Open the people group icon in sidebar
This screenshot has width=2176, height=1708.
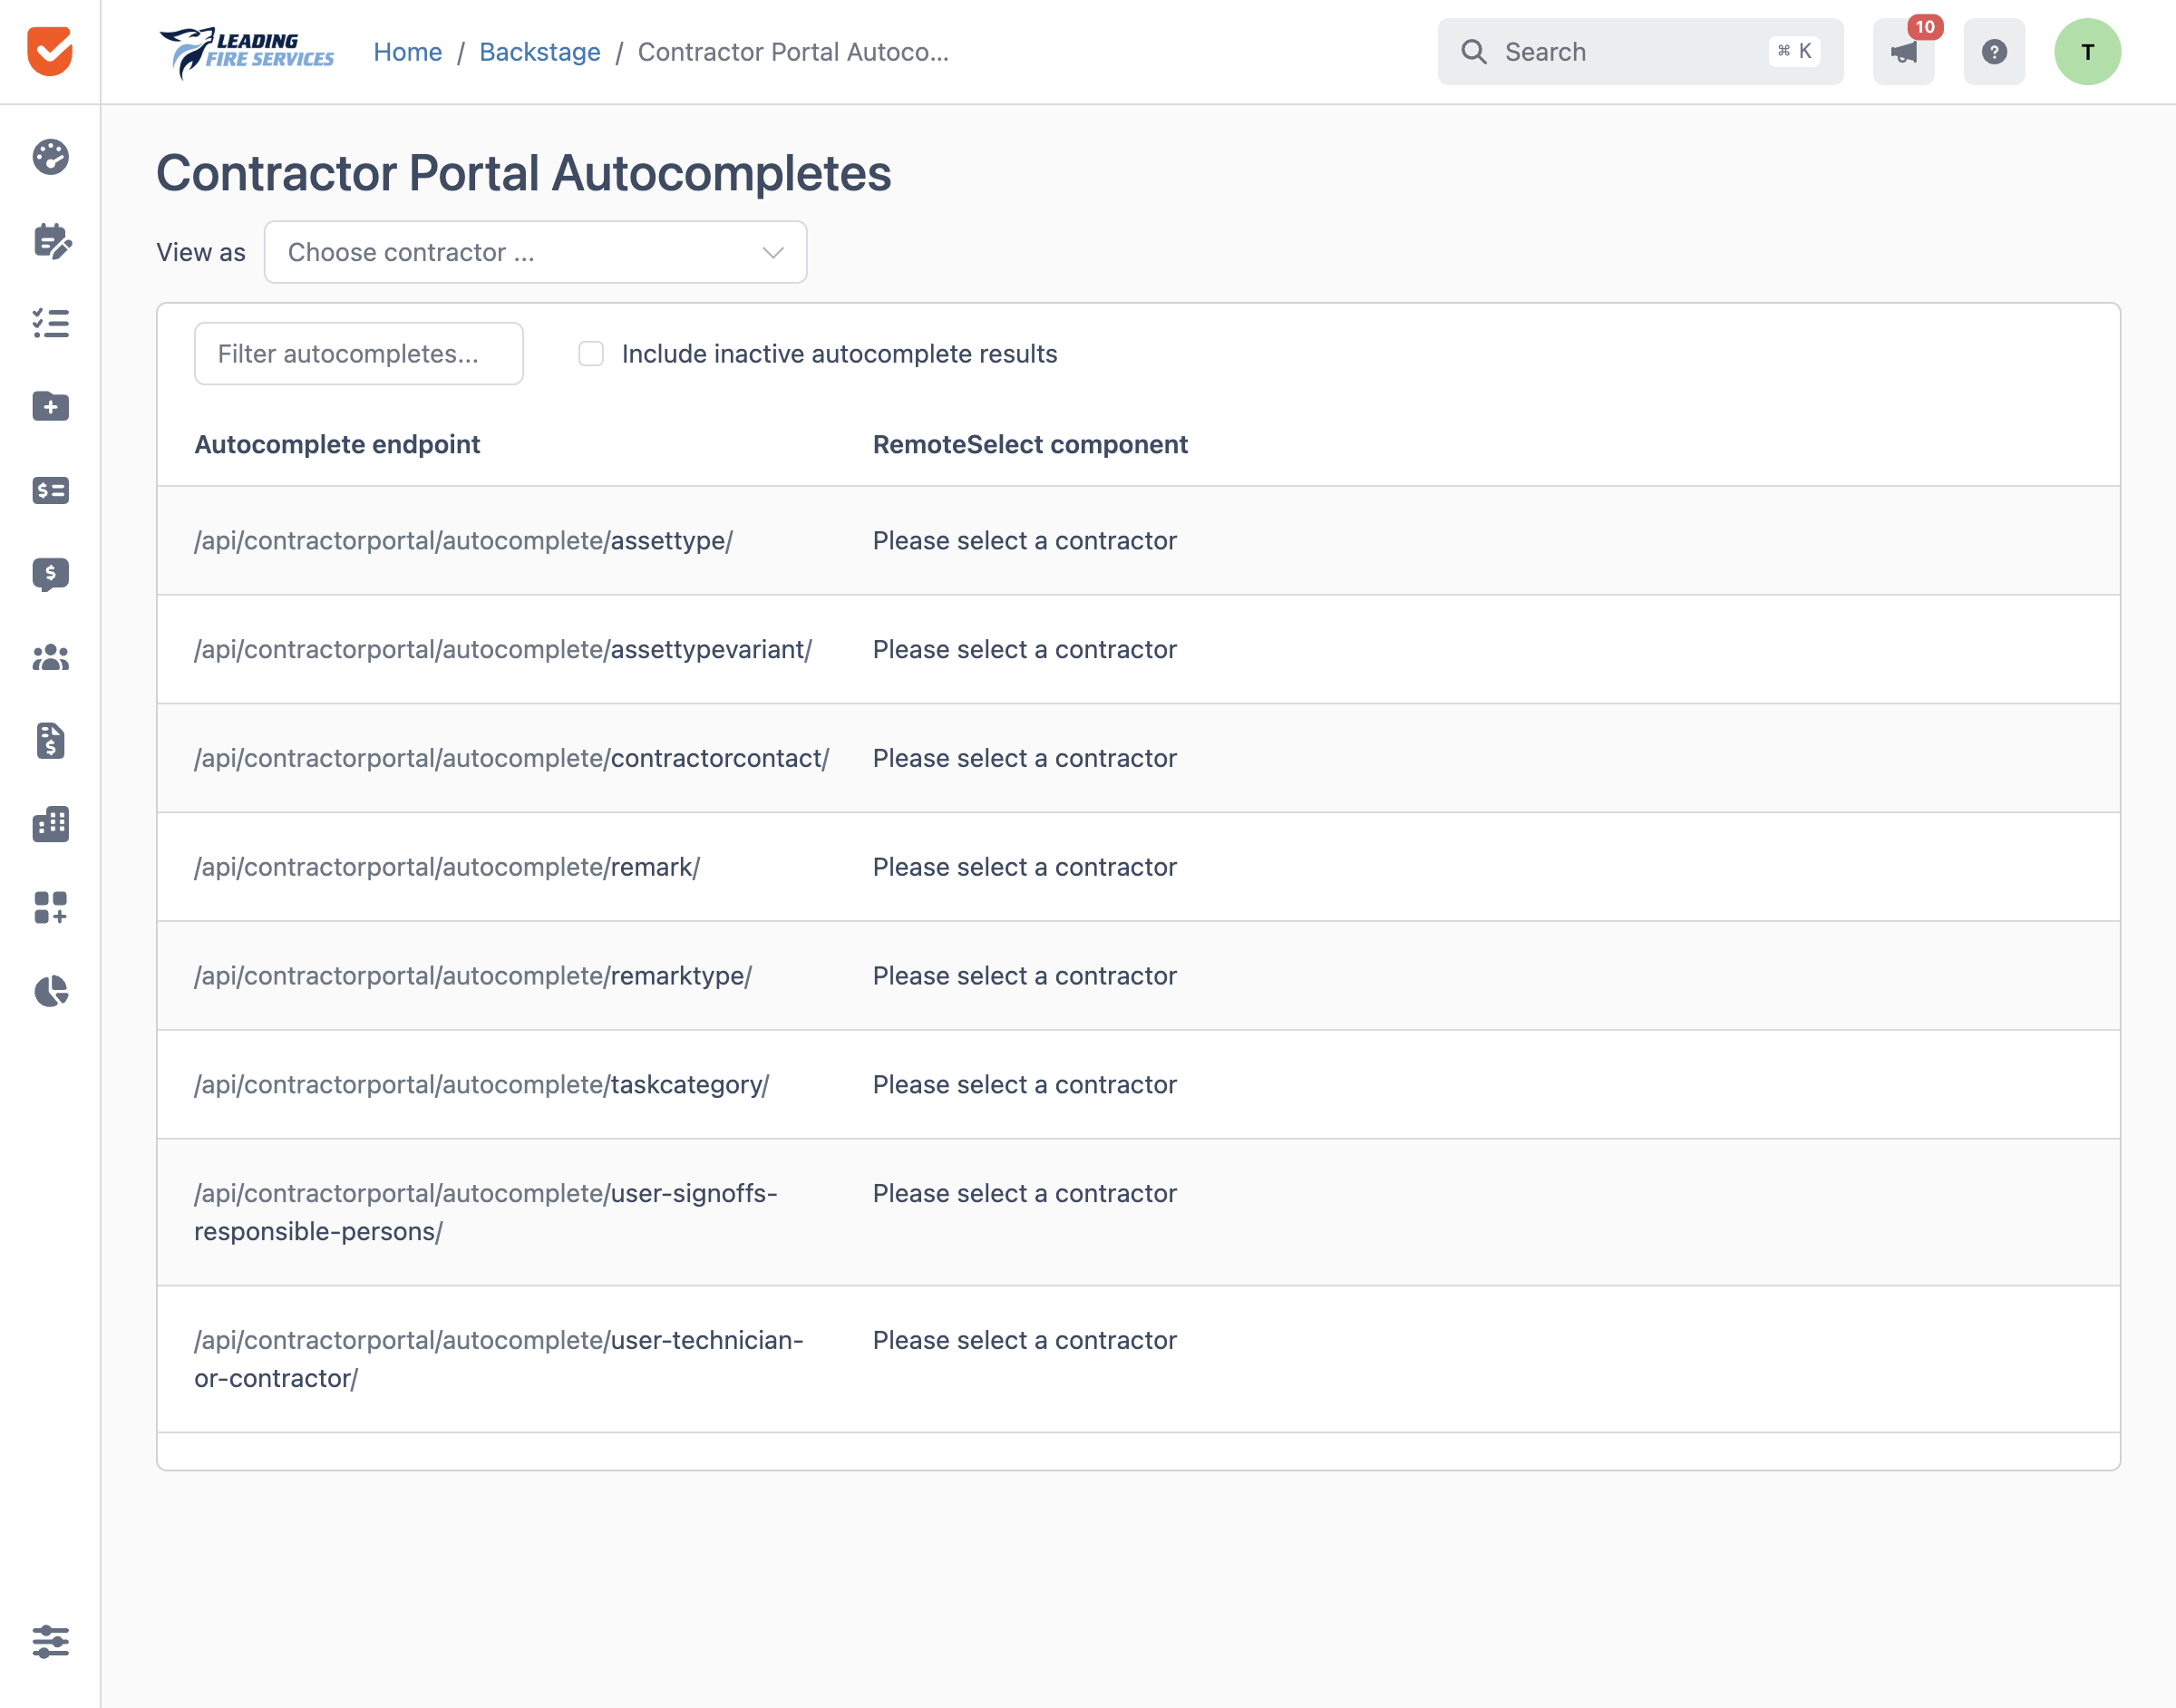click(50, 657)
